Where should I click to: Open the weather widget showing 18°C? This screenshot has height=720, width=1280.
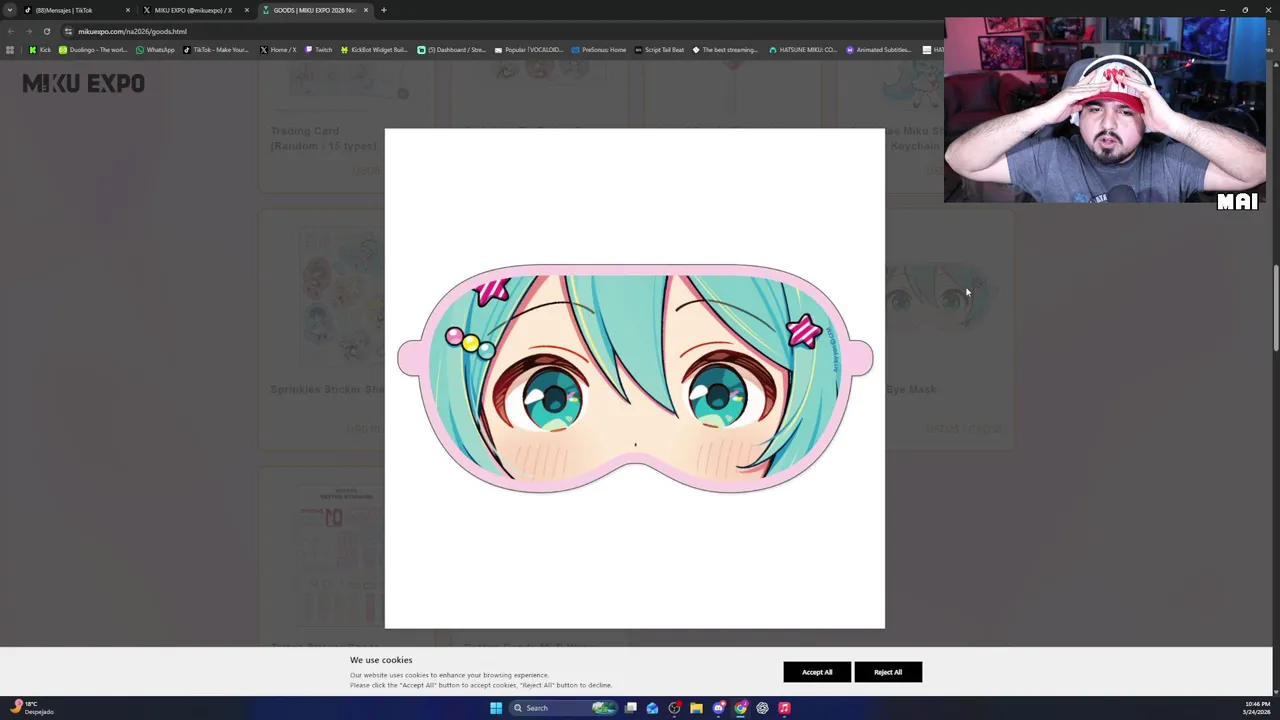click(32, 708)
